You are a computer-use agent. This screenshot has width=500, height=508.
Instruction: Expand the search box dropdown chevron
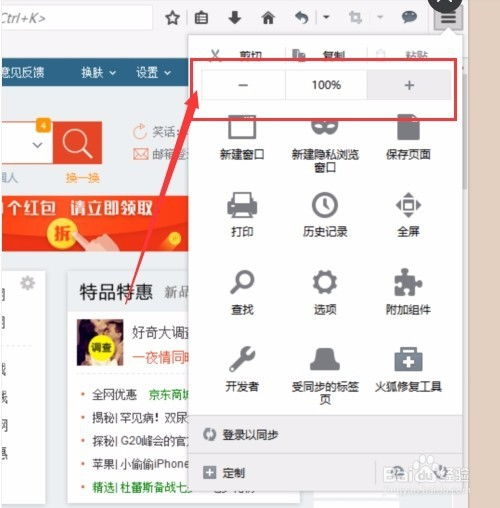tap(37, 145)
